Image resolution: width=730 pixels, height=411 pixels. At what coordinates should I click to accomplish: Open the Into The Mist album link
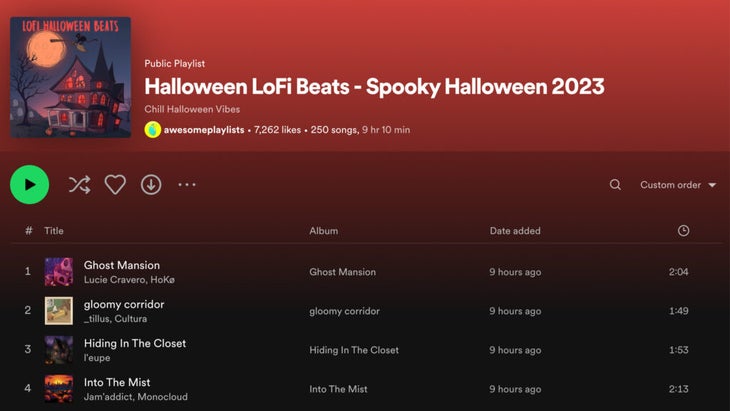(x=338, y=389)
